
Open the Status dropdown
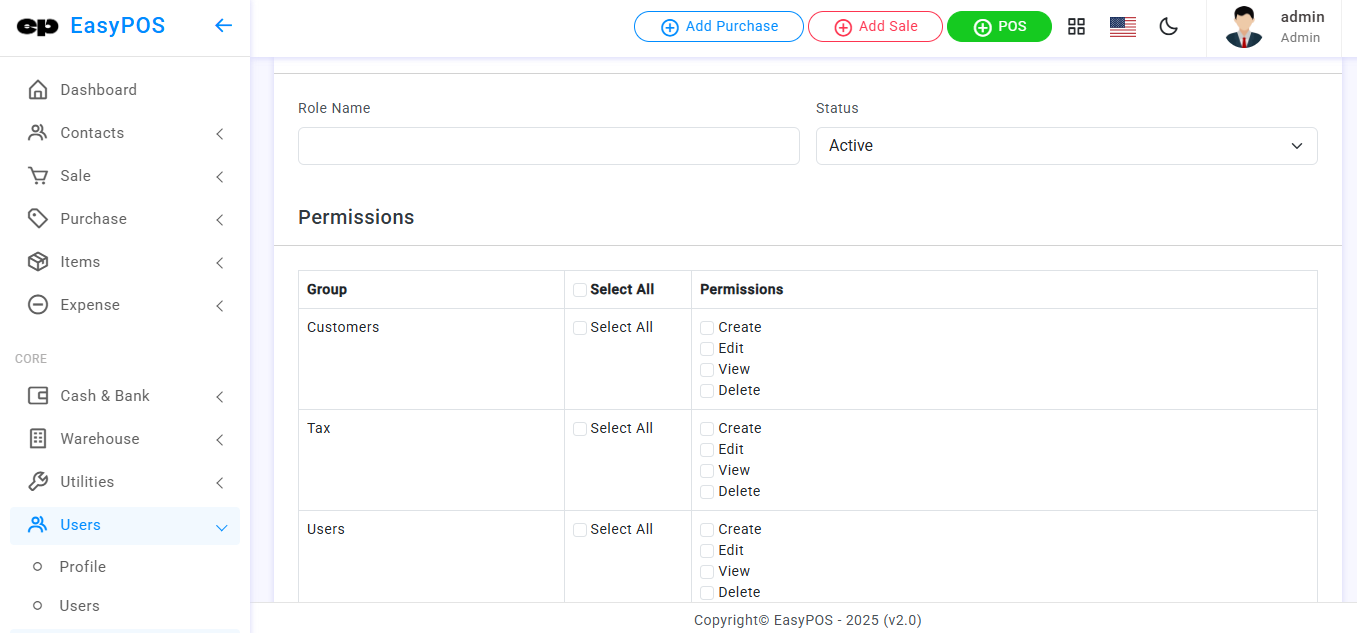[1066, 146]
